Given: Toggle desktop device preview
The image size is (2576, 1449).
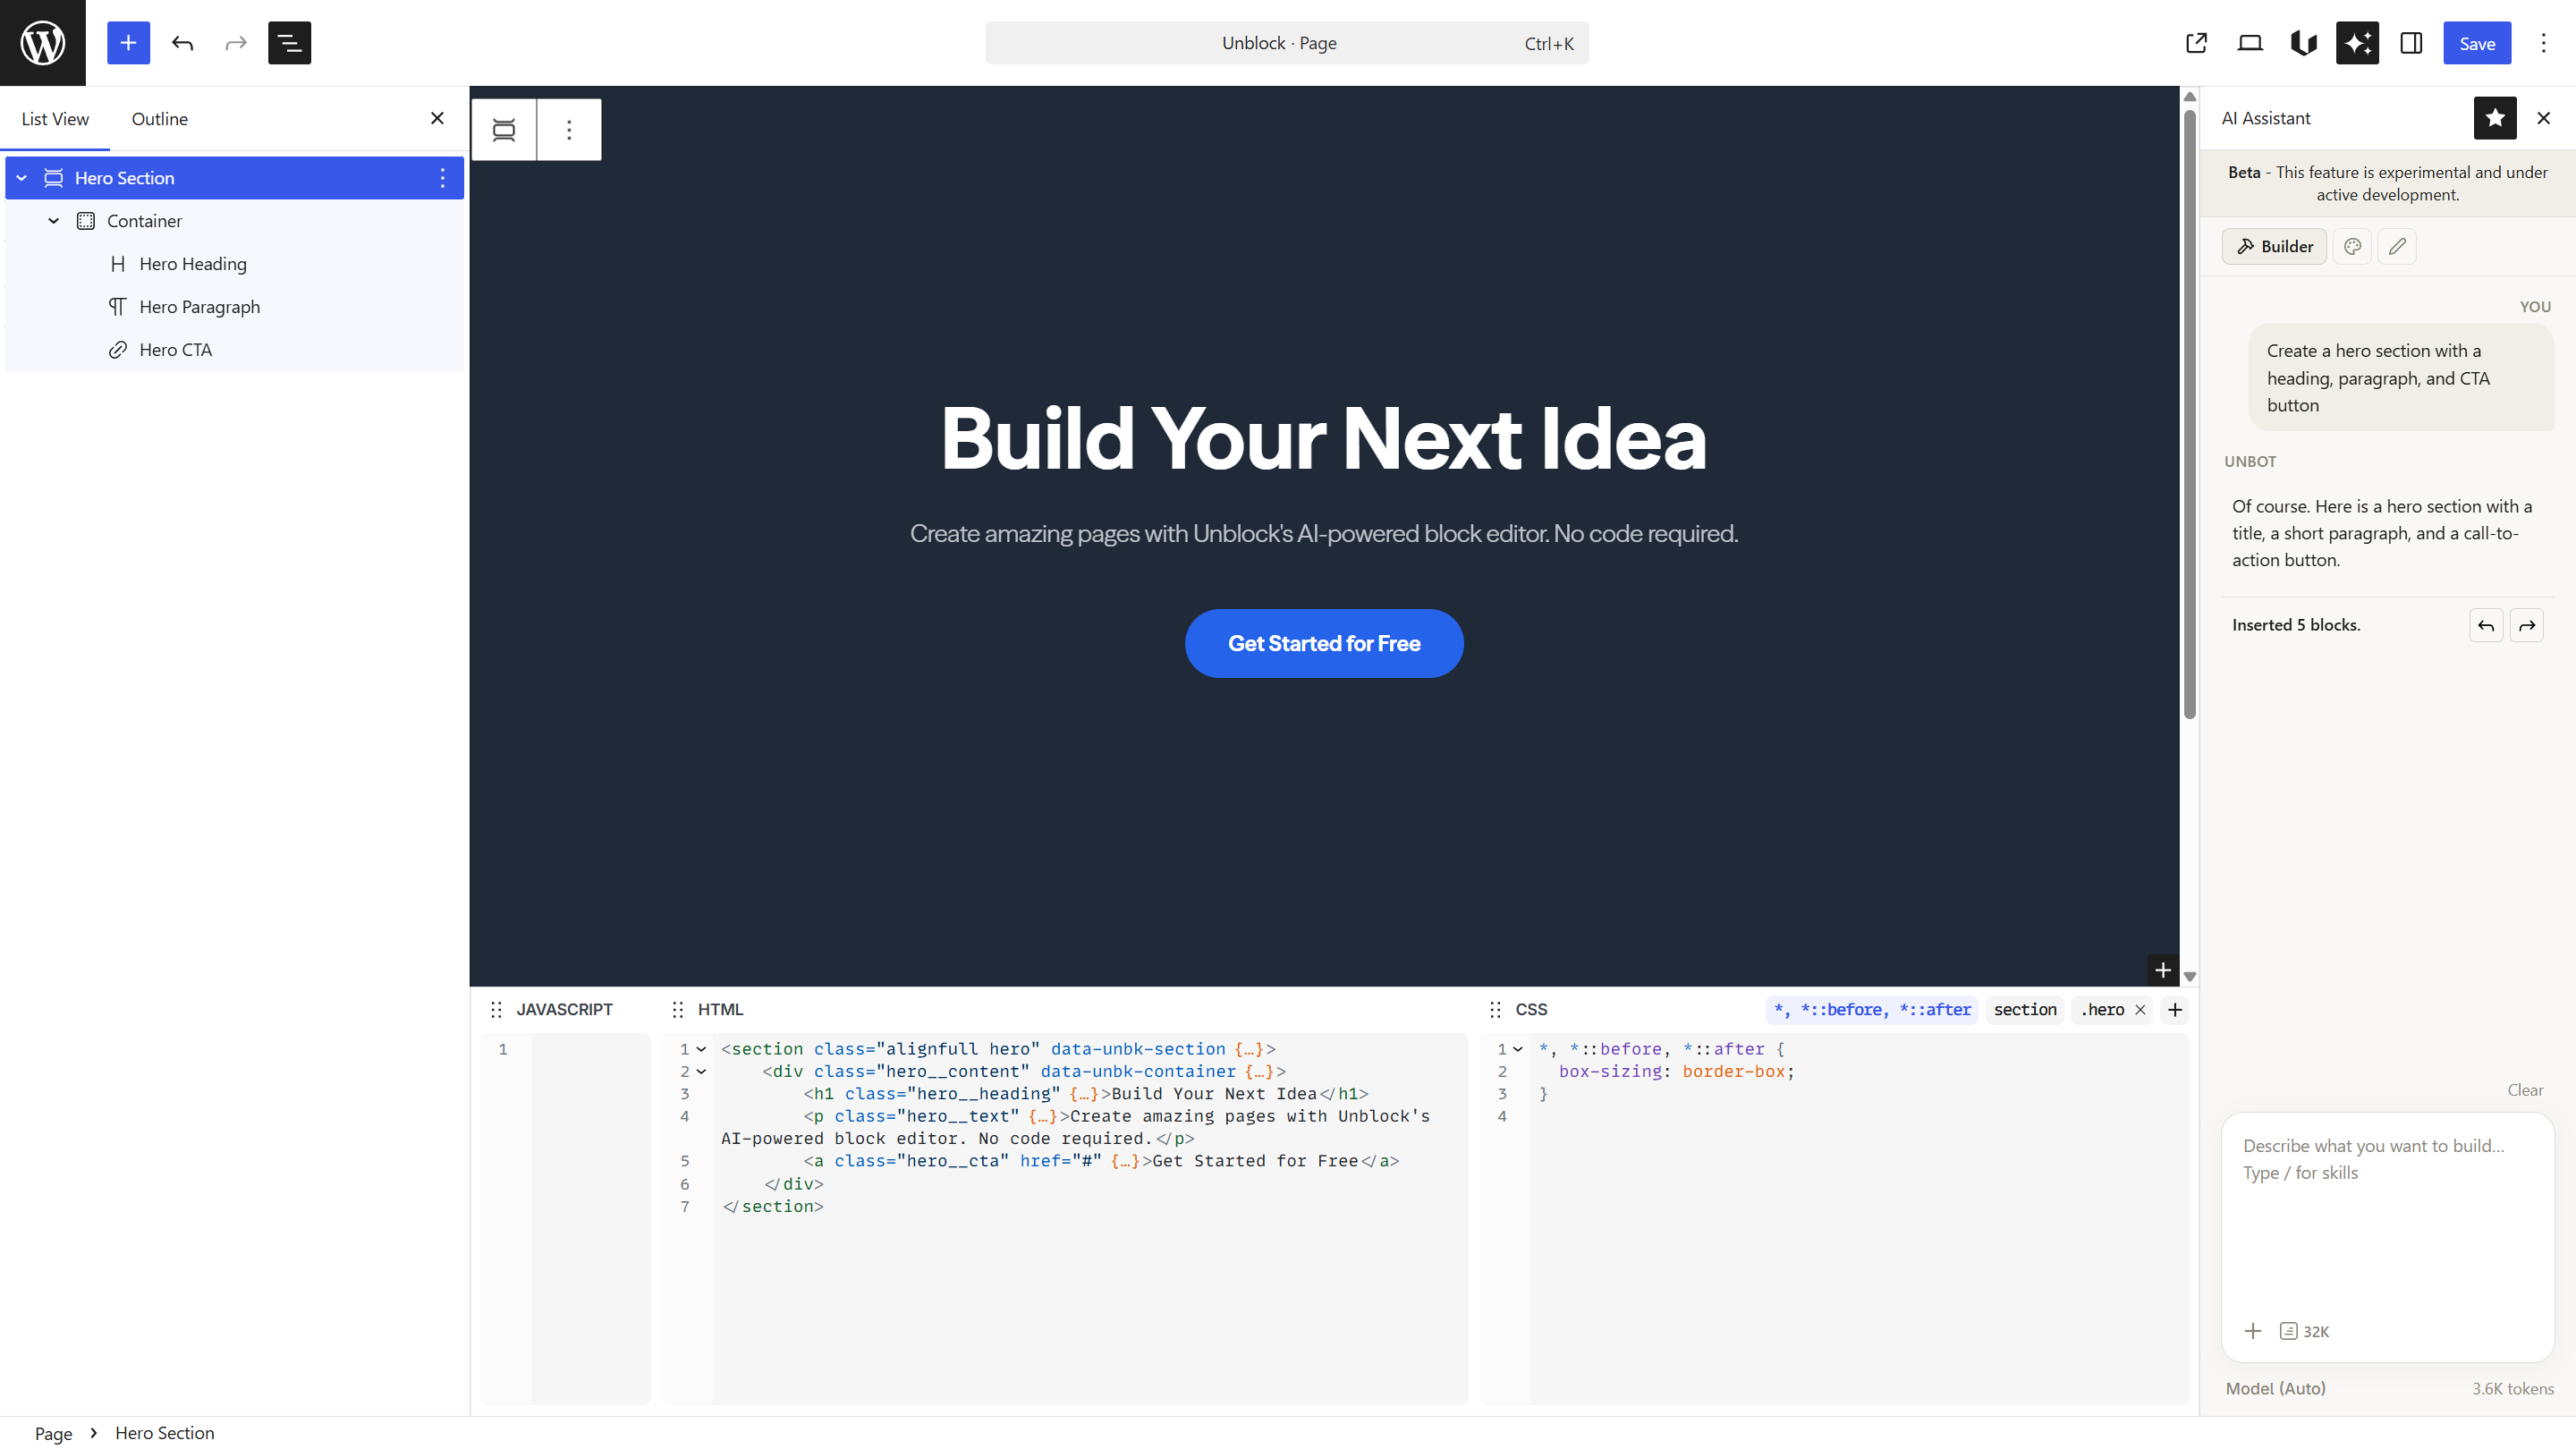Looking at the screenshot, I should [2250, 43].
